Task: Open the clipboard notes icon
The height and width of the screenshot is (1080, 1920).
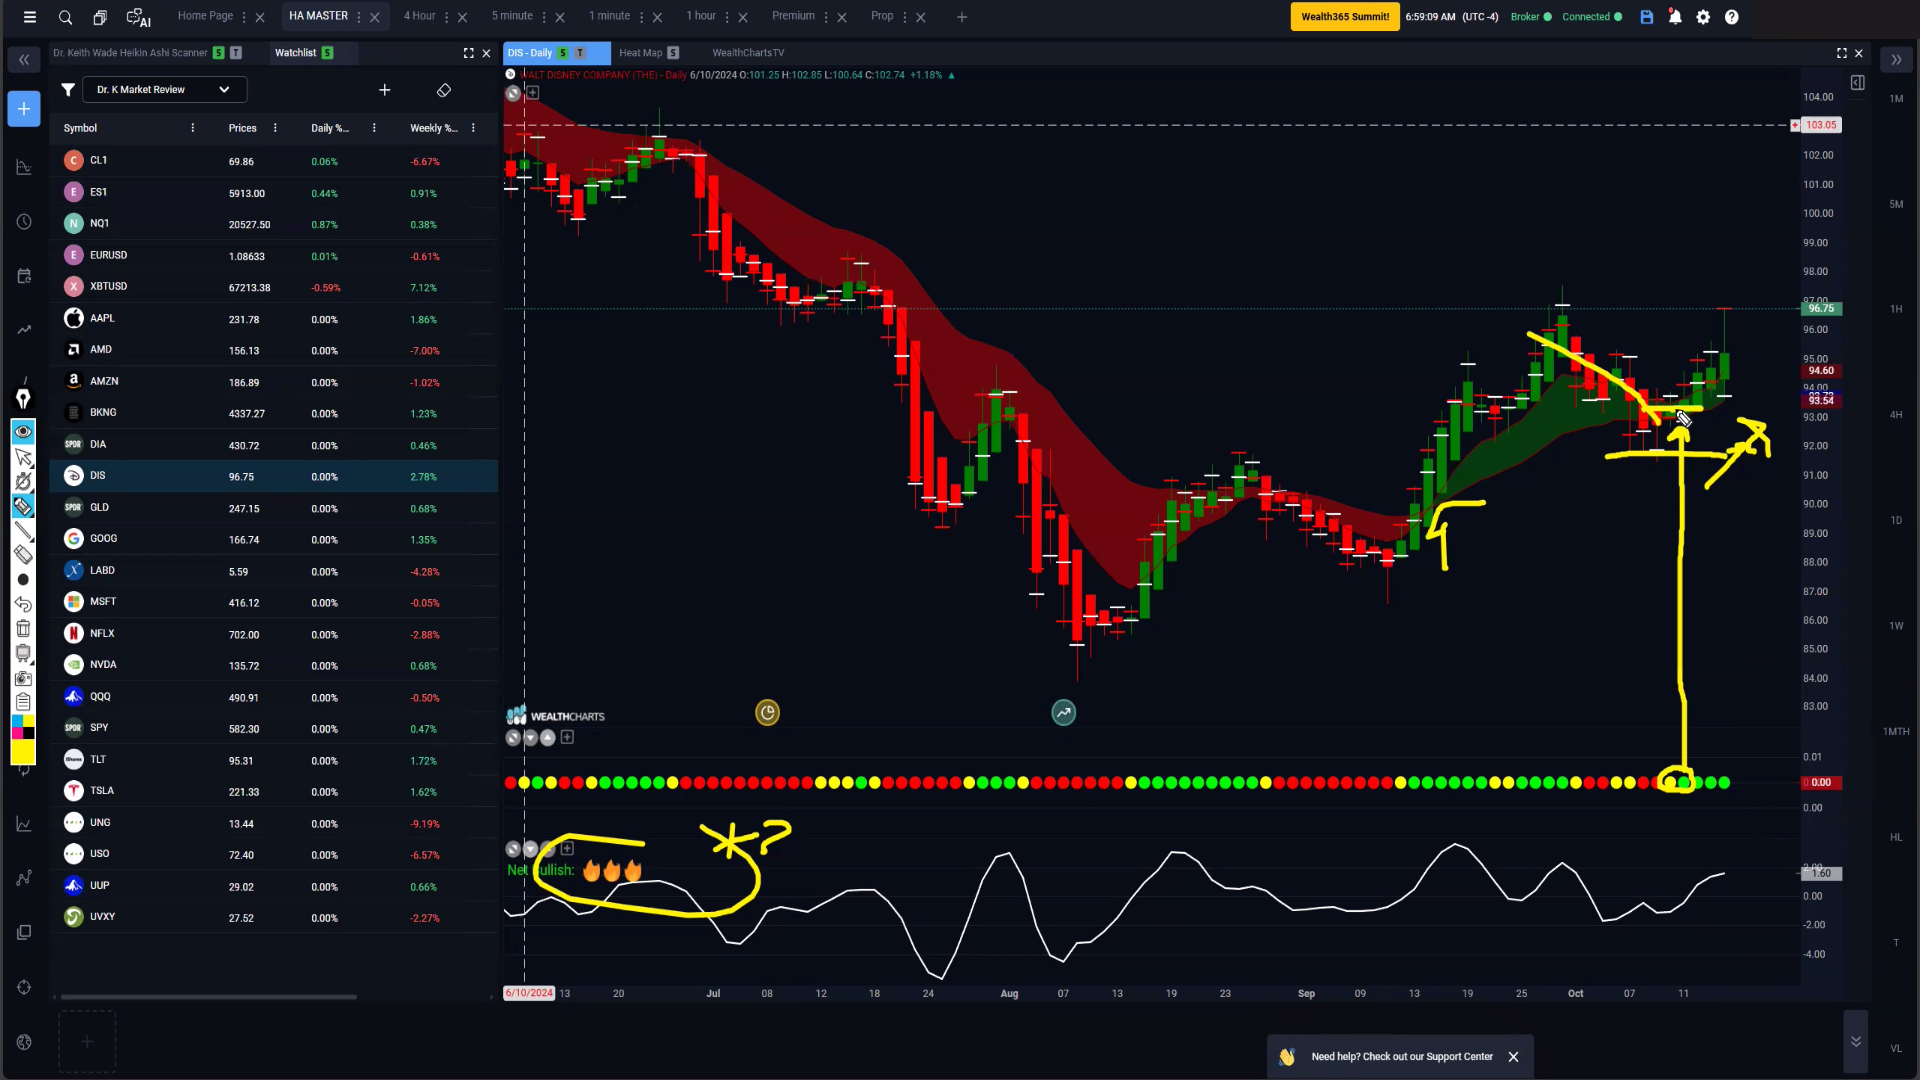Action: (23, 702)
